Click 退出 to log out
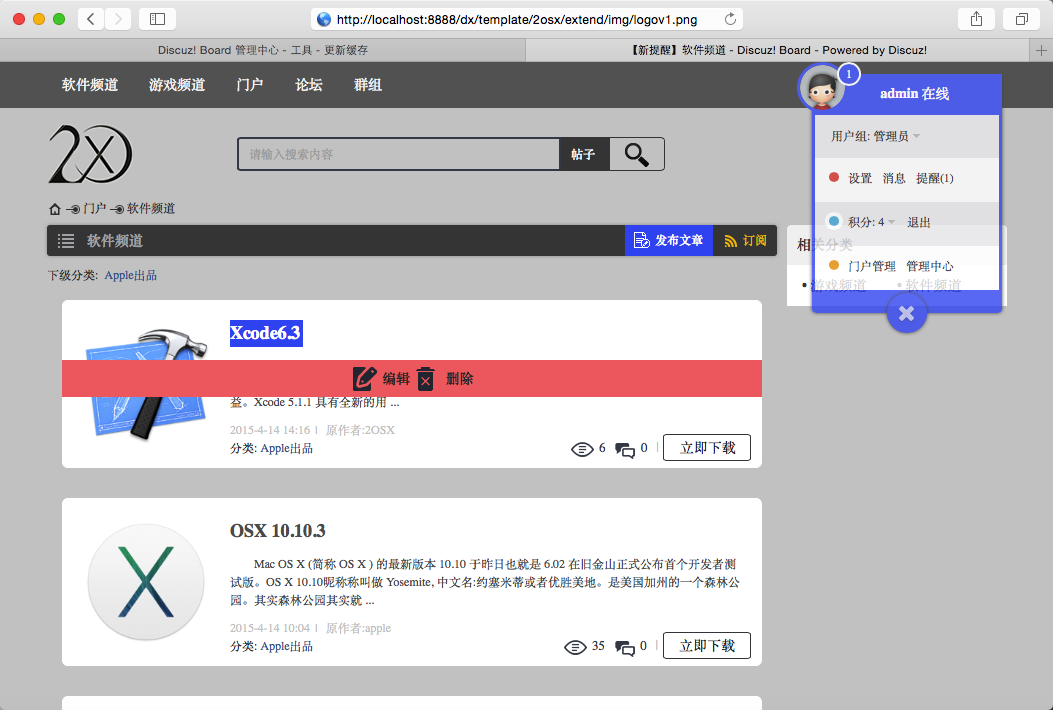The height and width of the screenshot is (710, 1053). pyautogui.click(x=919, y=222)
